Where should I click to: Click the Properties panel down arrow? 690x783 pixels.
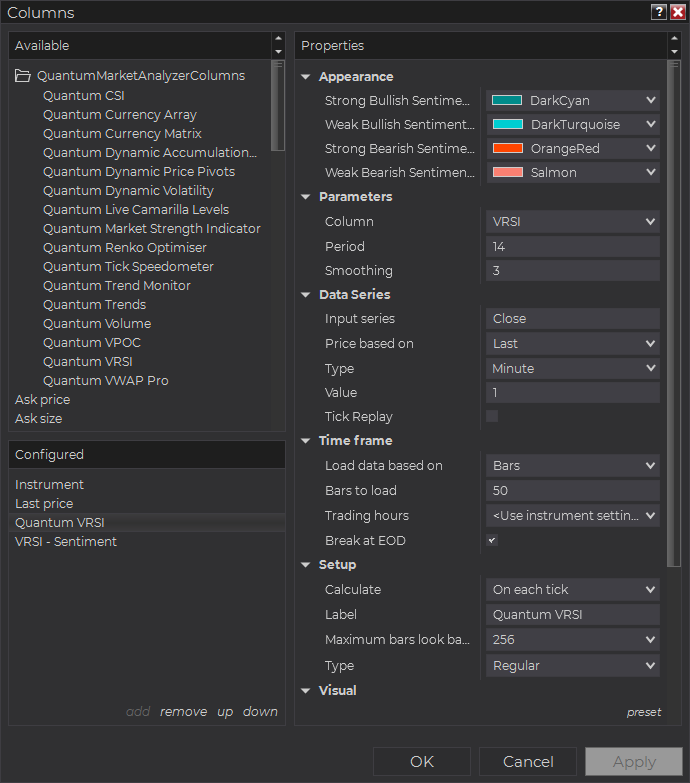[675, 51]
